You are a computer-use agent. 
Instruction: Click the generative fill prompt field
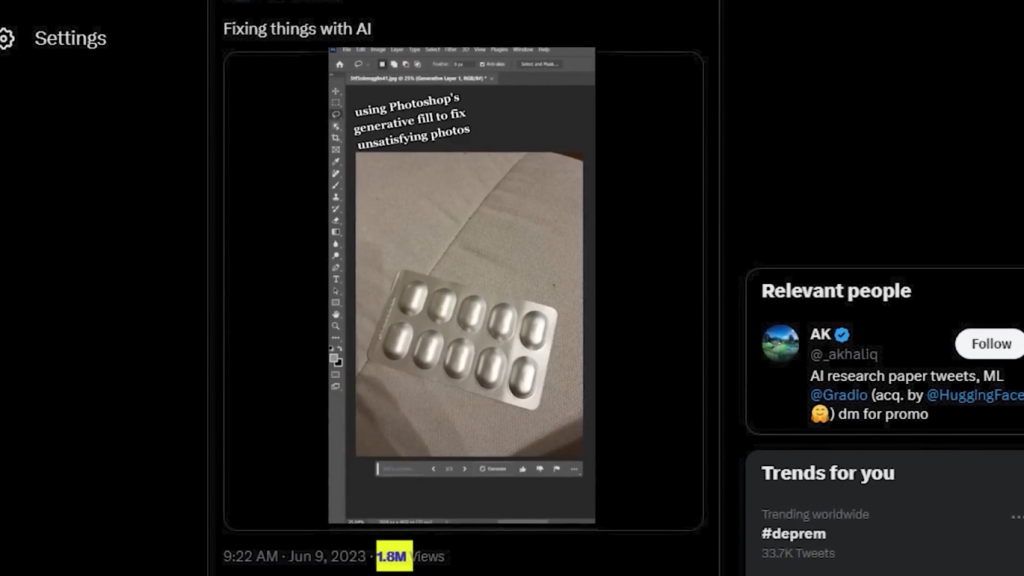(x=402, y=469)
